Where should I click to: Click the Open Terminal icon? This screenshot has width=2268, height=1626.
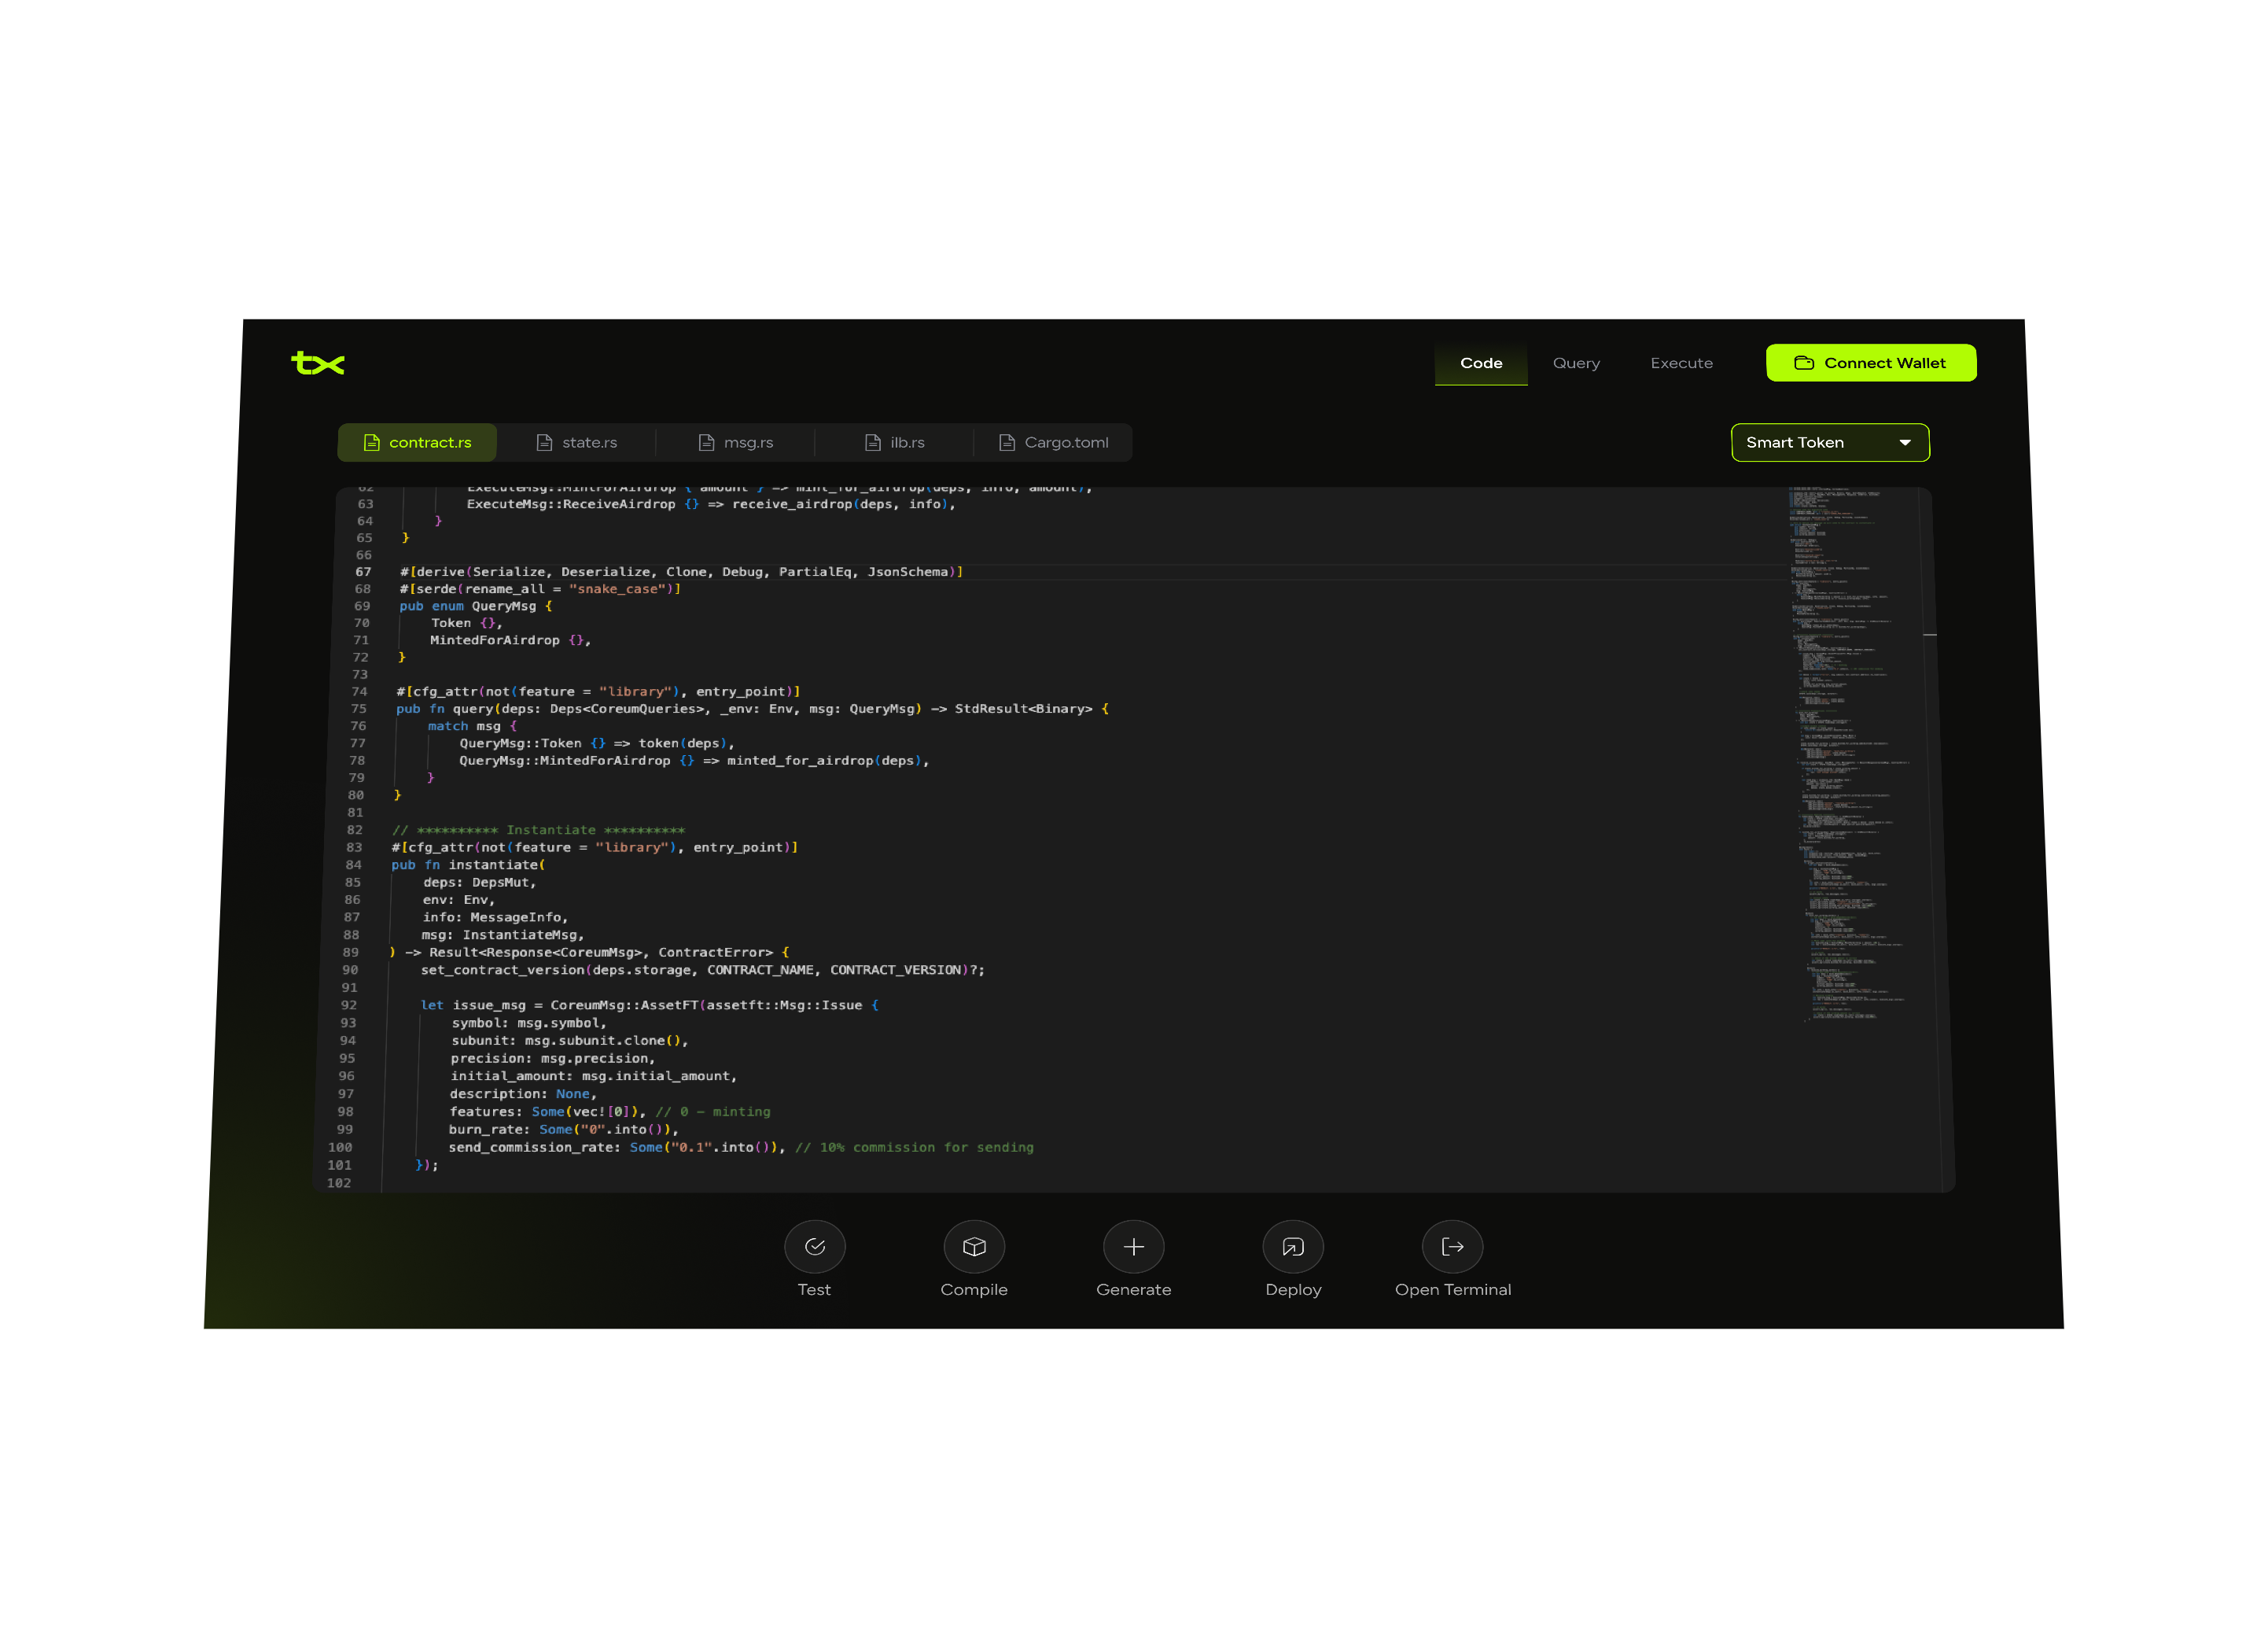point(1452,1246)
